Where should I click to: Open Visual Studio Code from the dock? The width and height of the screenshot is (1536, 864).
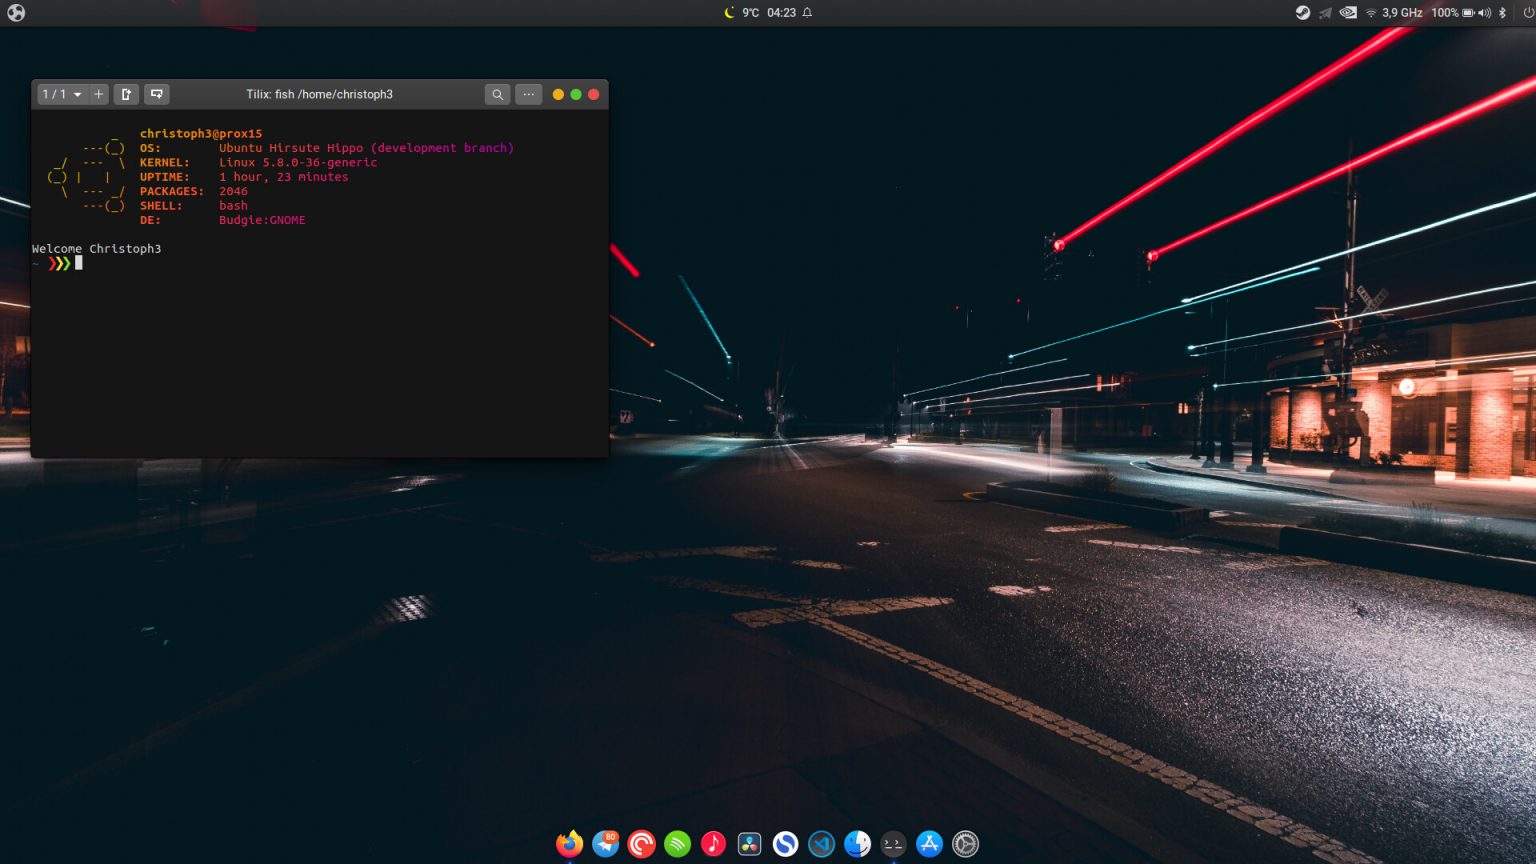click(x=821, y=844)
